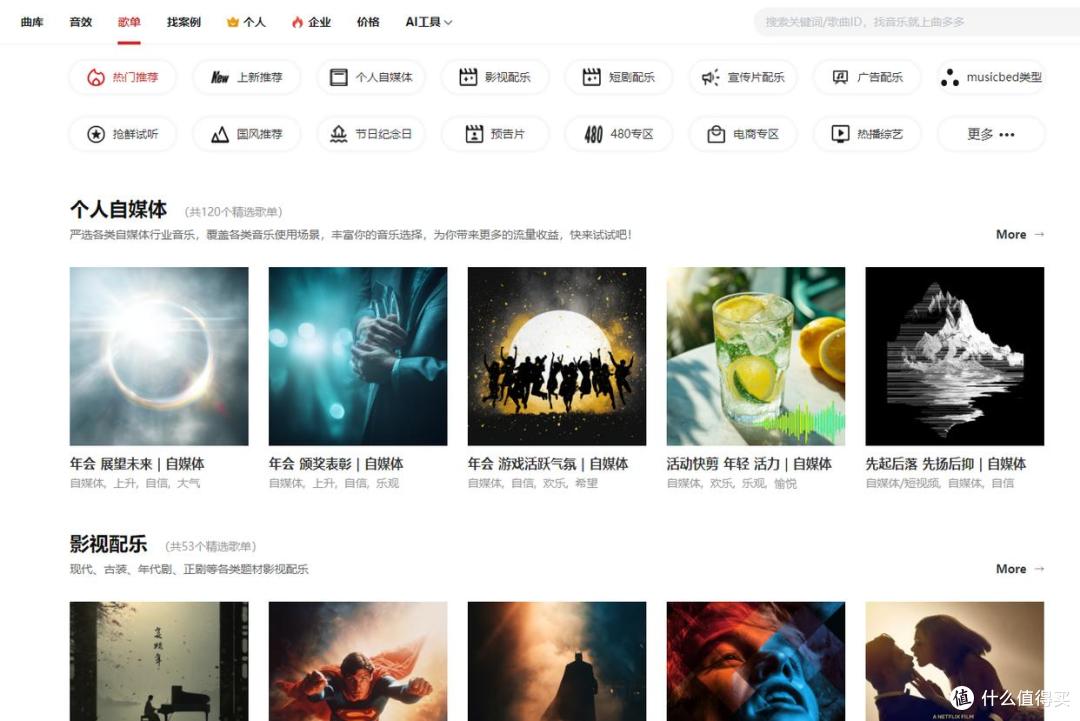Click the play screen icon for 热播综艺
The image size is (1080, 721).
(840, 134)
